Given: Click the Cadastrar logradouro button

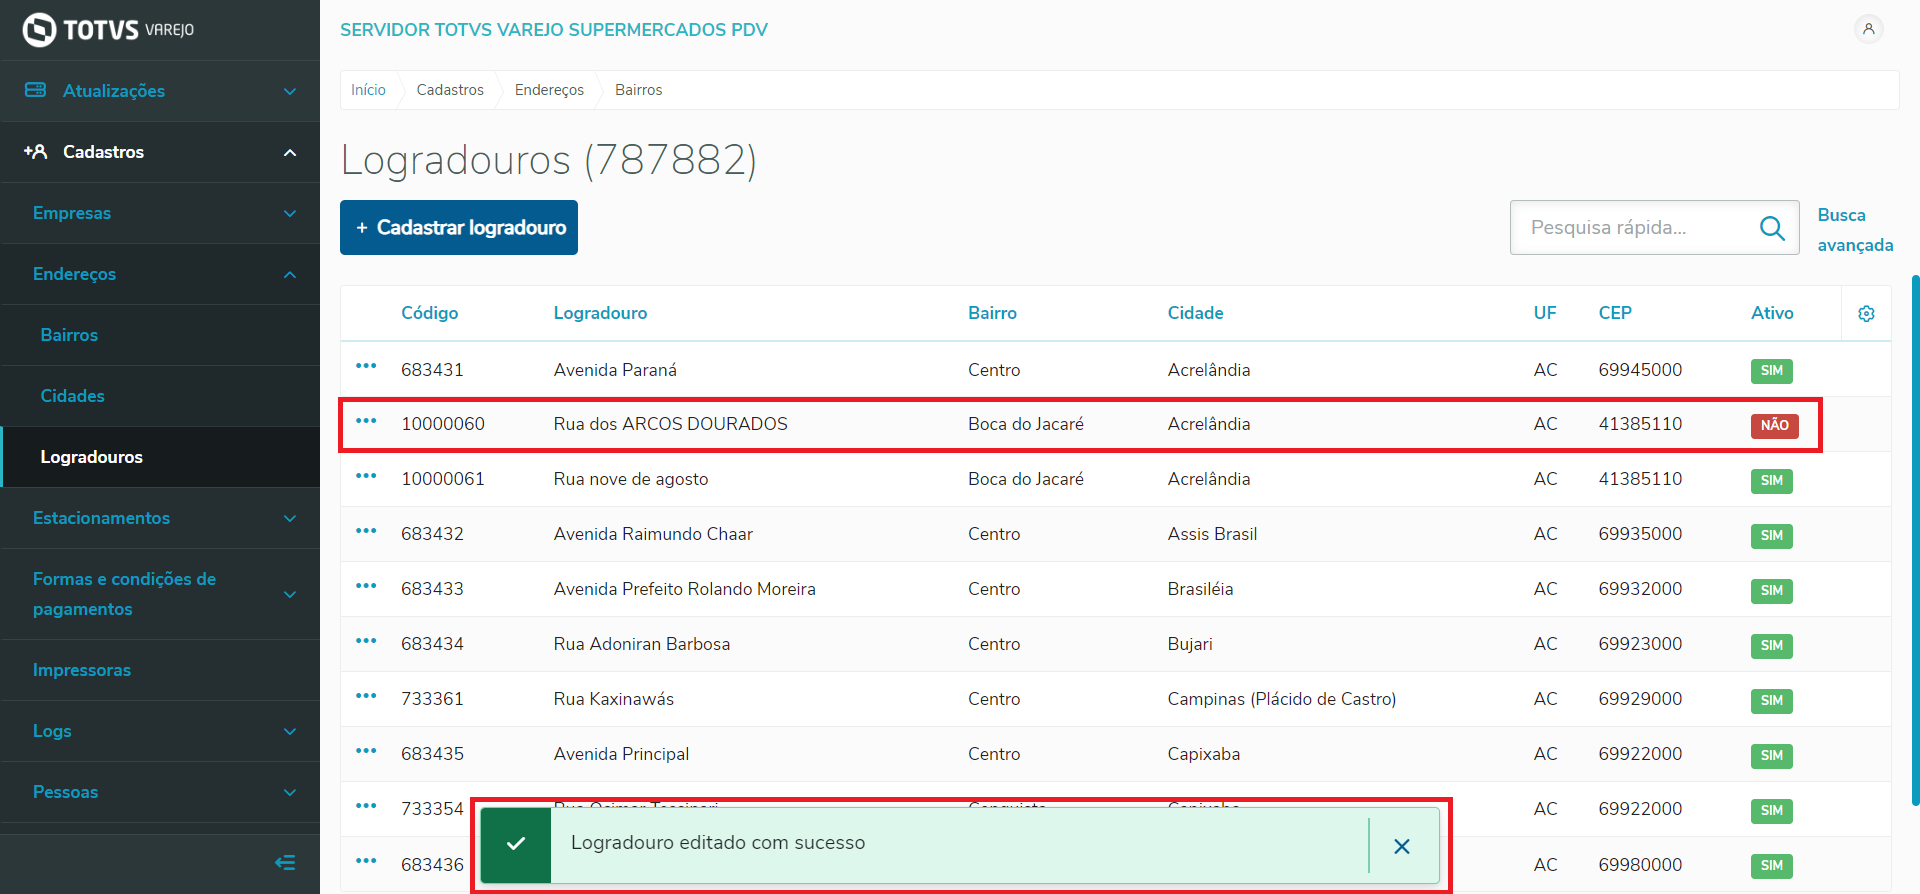Looking at the screenshot, I should [459, 228].
